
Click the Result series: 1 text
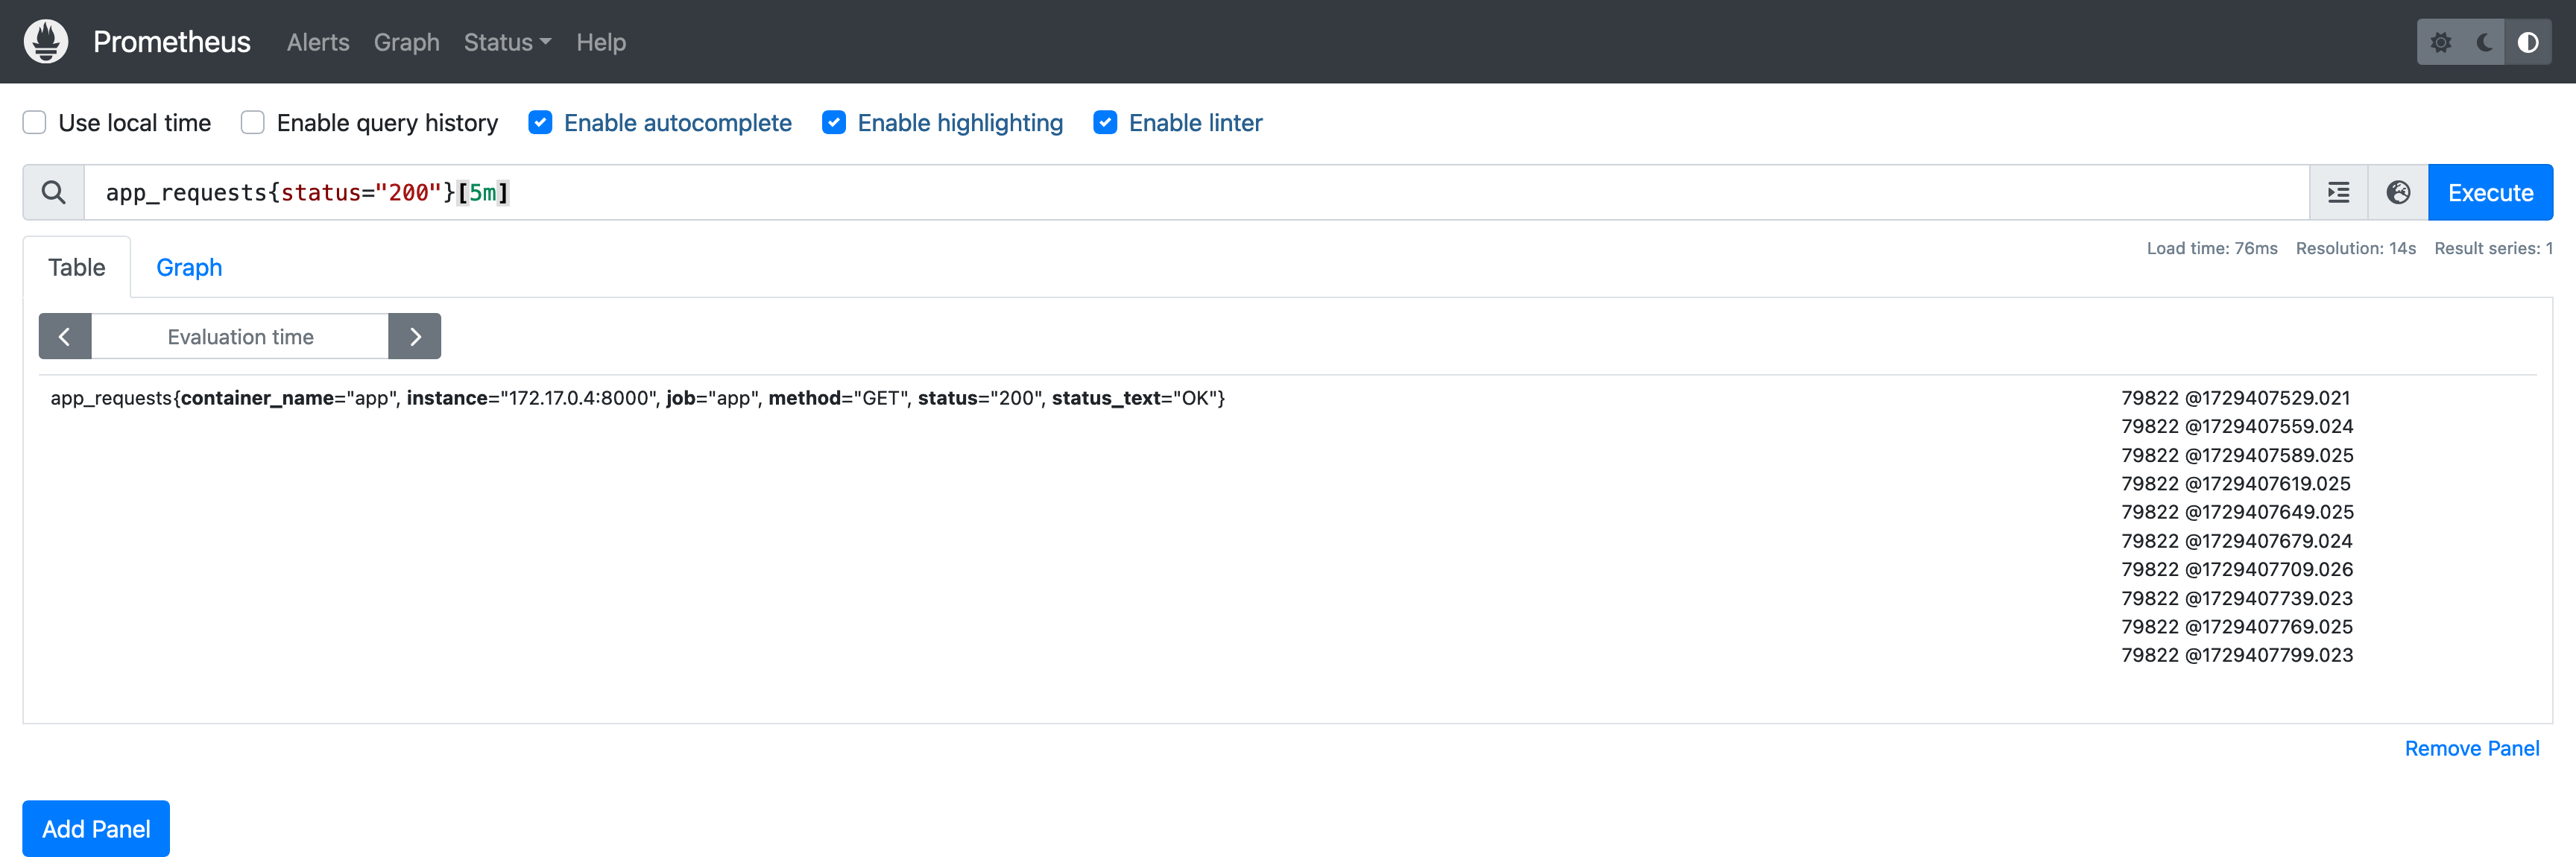pyautogui.click(x=2493, y=248)
